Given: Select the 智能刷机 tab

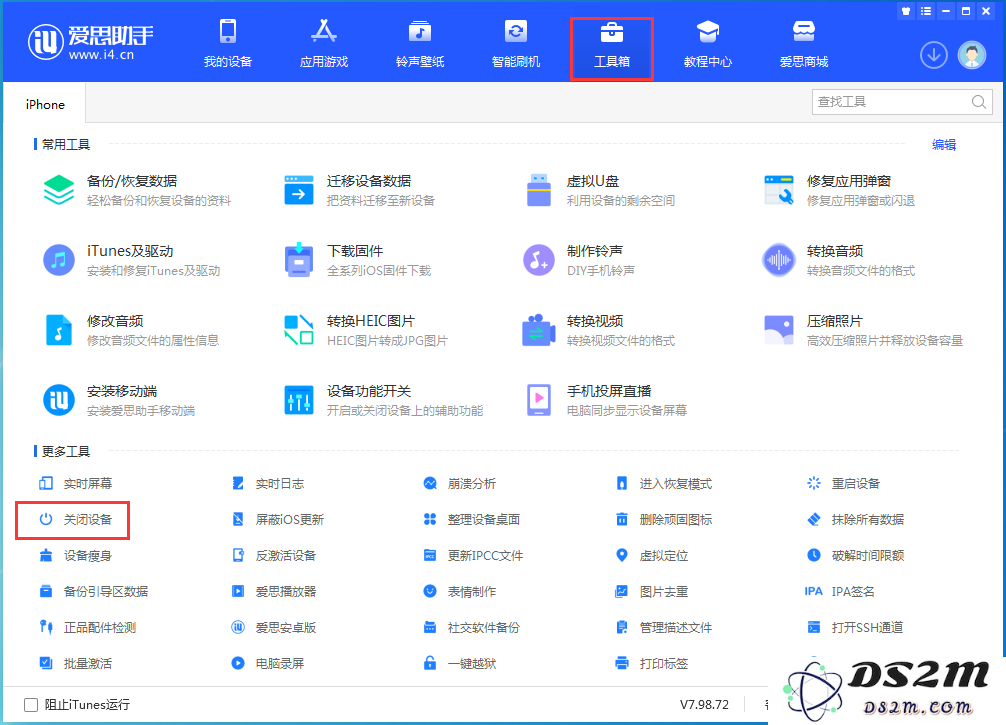Looking at the screenshot, I should coord(516,44).
